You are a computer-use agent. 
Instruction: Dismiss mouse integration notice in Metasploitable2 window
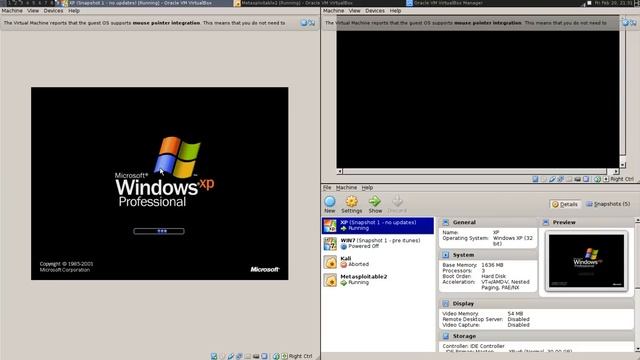[625, 23]
